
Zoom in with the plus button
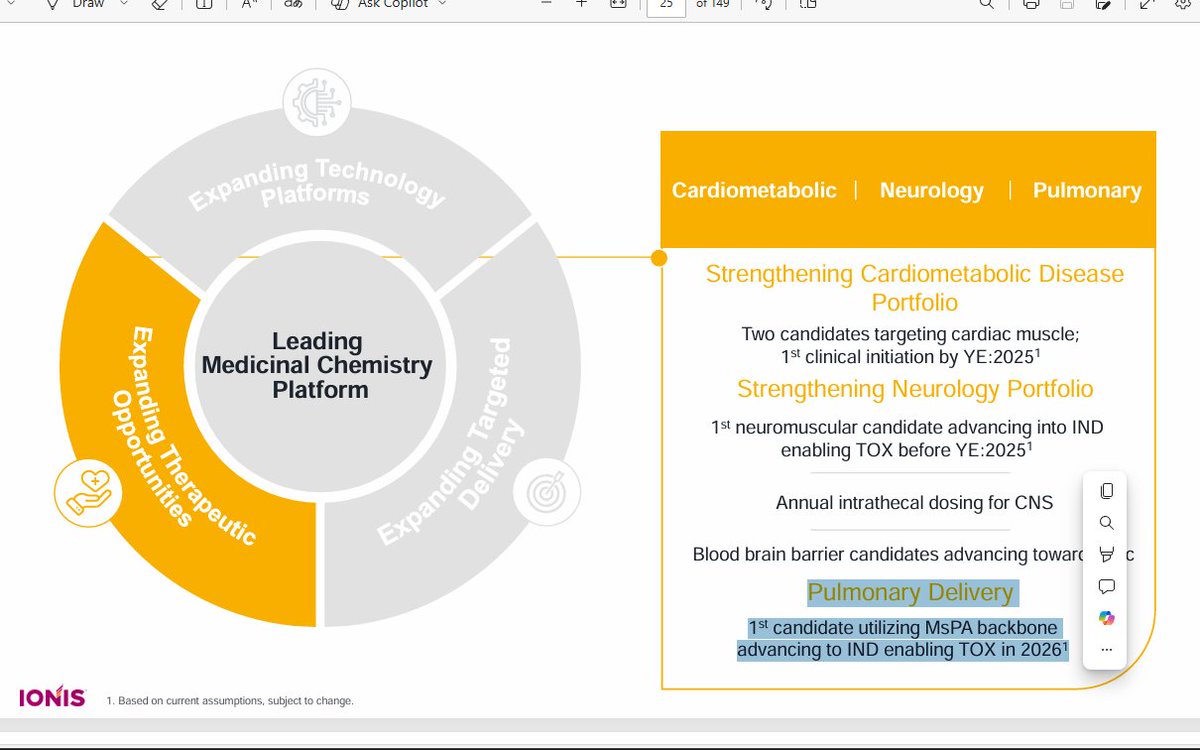581,4
